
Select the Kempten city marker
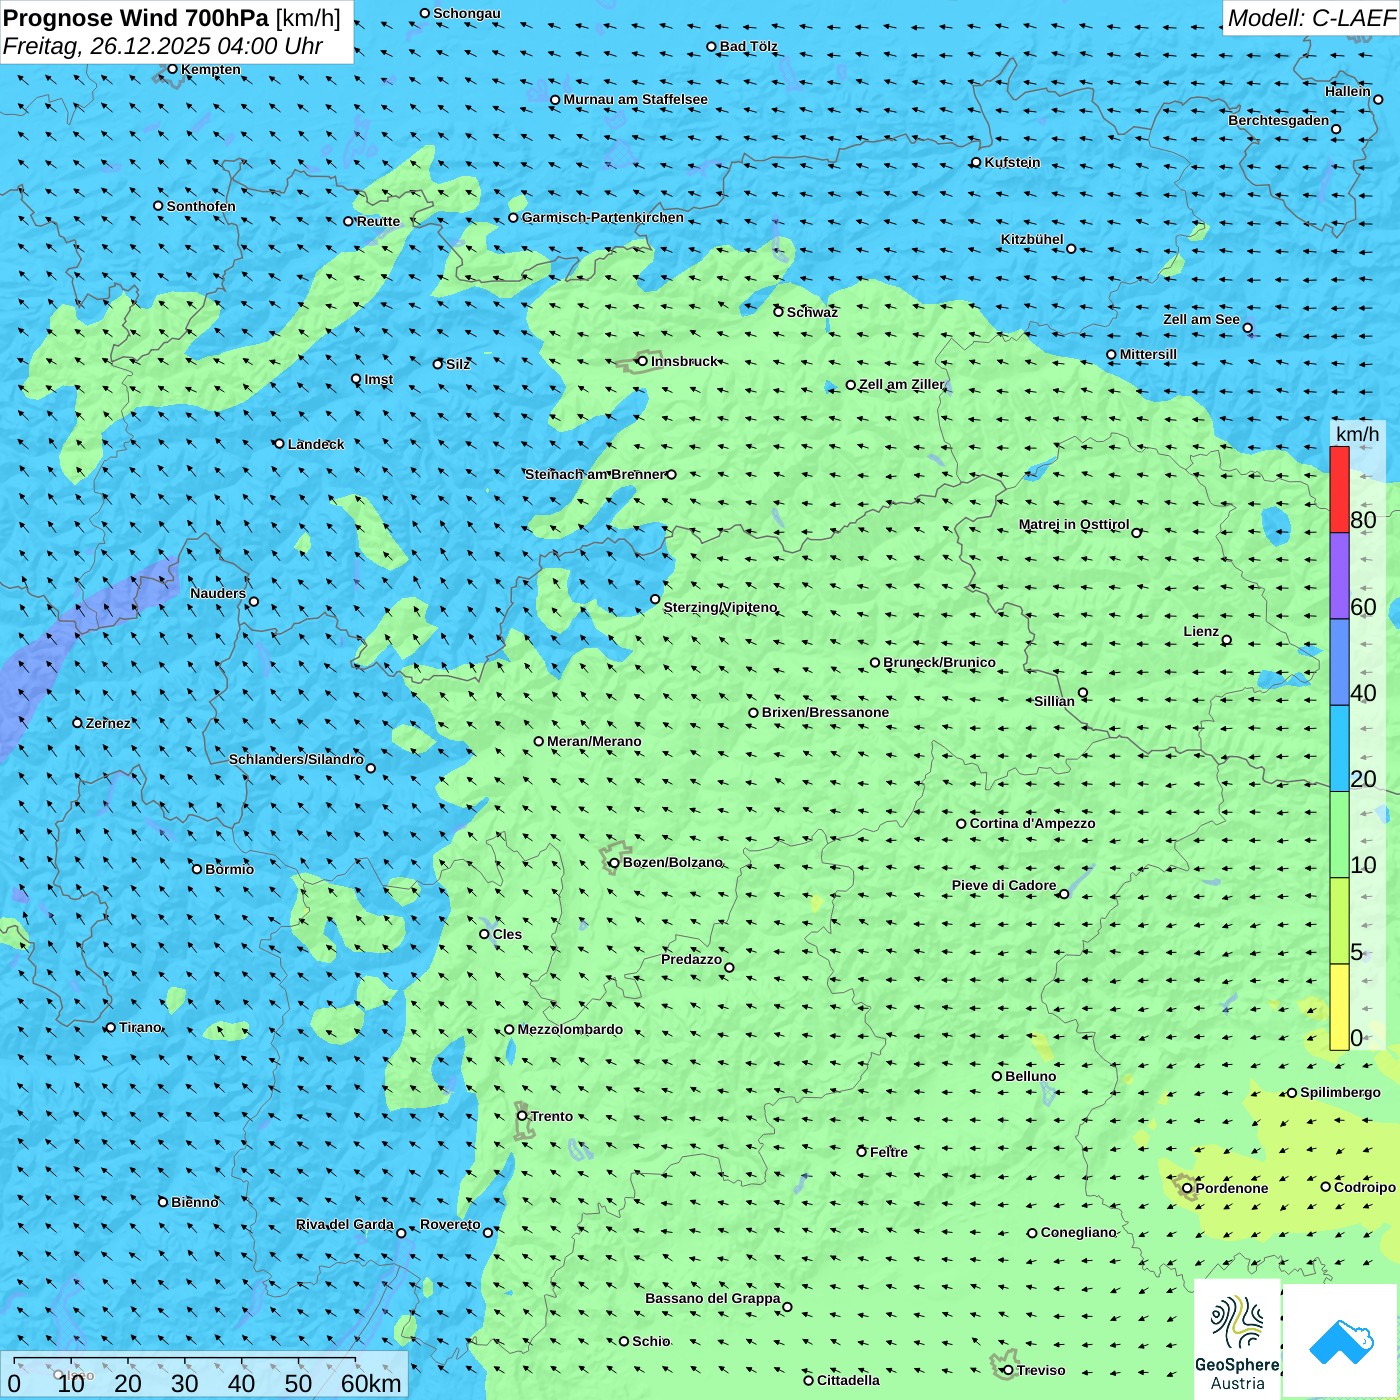(x=172, y=69)
